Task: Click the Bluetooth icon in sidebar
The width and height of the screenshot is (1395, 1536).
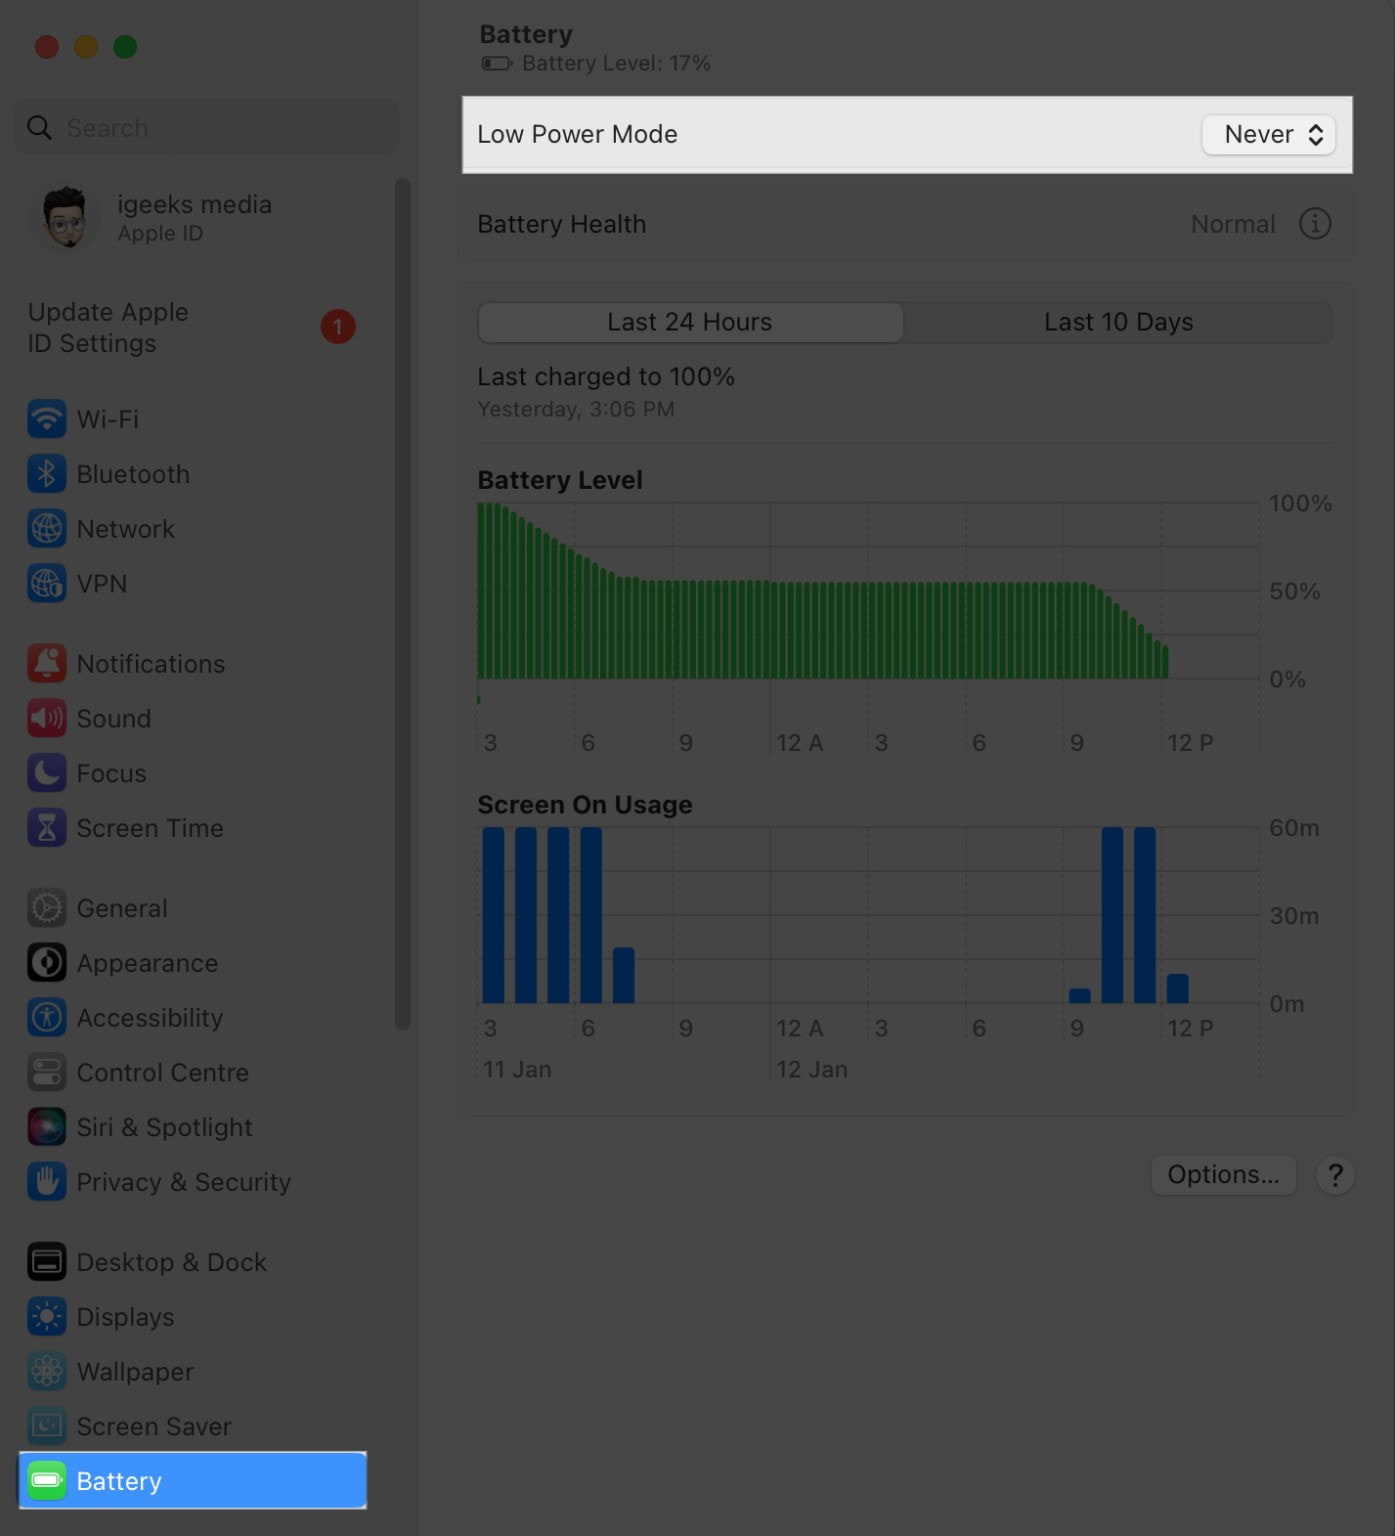Action: (46, 474)
